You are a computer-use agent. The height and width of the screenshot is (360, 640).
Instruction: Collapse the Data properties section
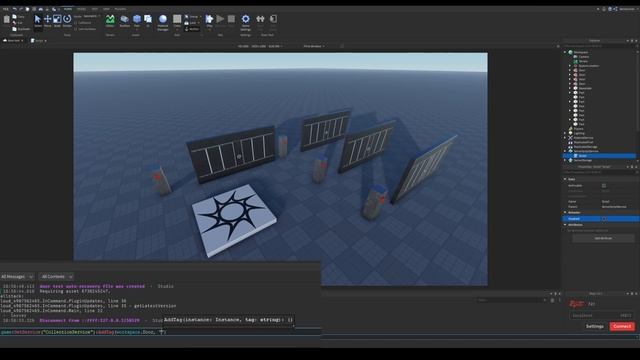coord(565,179)
